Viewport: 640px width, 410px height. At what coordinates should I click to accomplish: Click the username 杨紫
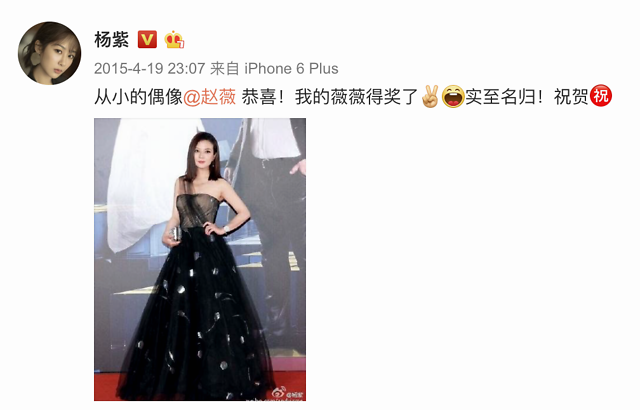tap(111, 40)
